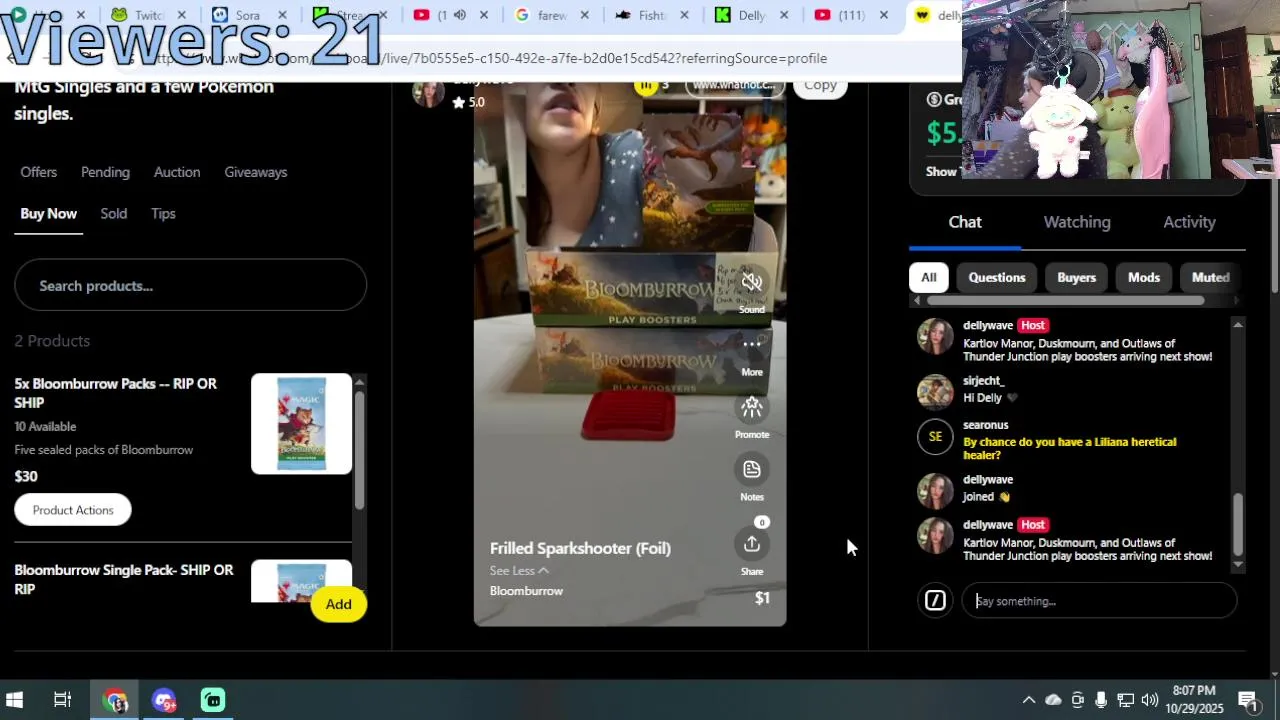Filter chat by Muted
Viewport: 1280px width, 720px height.
tap(1211, 277)
